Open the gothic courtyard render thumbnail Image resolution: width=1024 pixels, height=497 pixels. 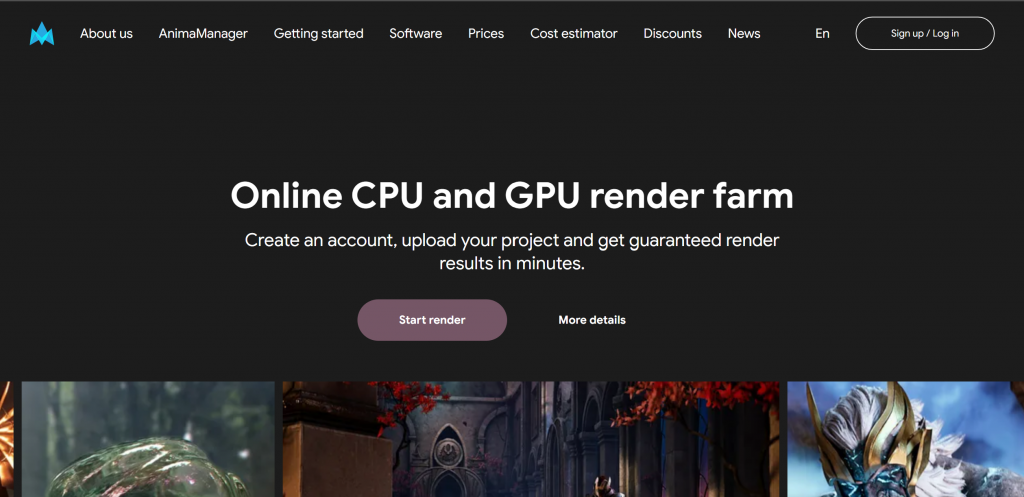(531, 440)
